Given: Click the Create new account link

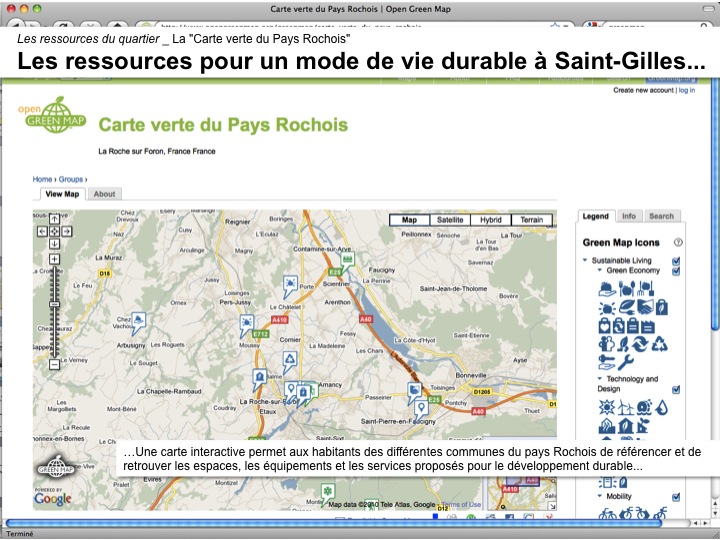Looking at the screenshot, I should tap(643, 90).
